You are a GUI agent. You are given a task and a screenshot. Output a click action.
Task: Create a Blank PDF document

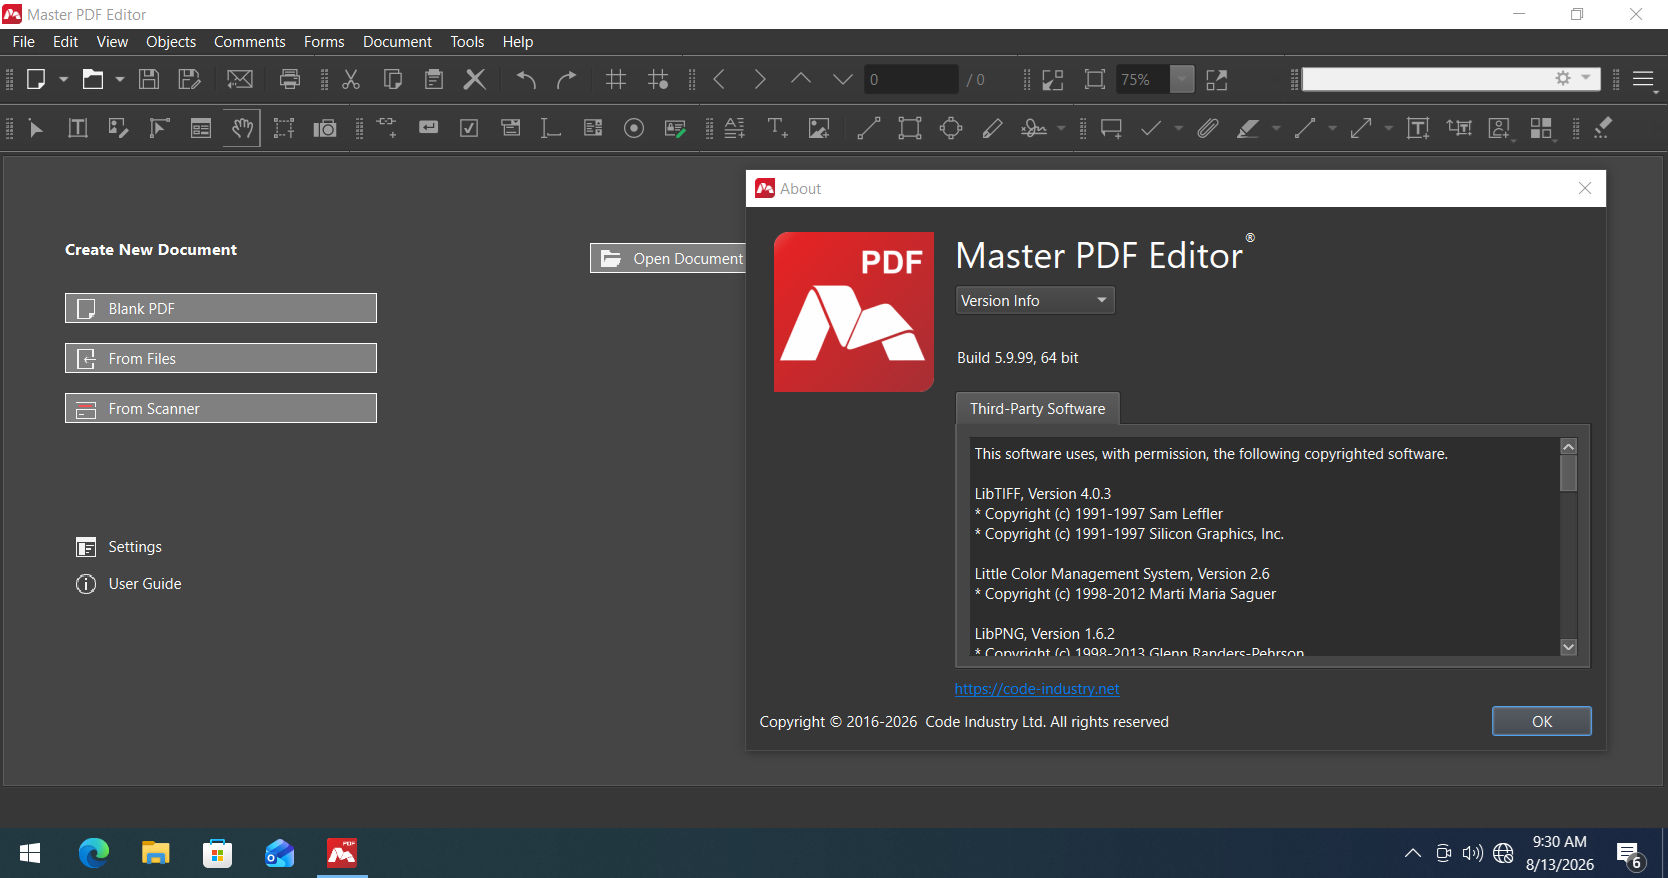pyautogui.click(x=221, y=308)
